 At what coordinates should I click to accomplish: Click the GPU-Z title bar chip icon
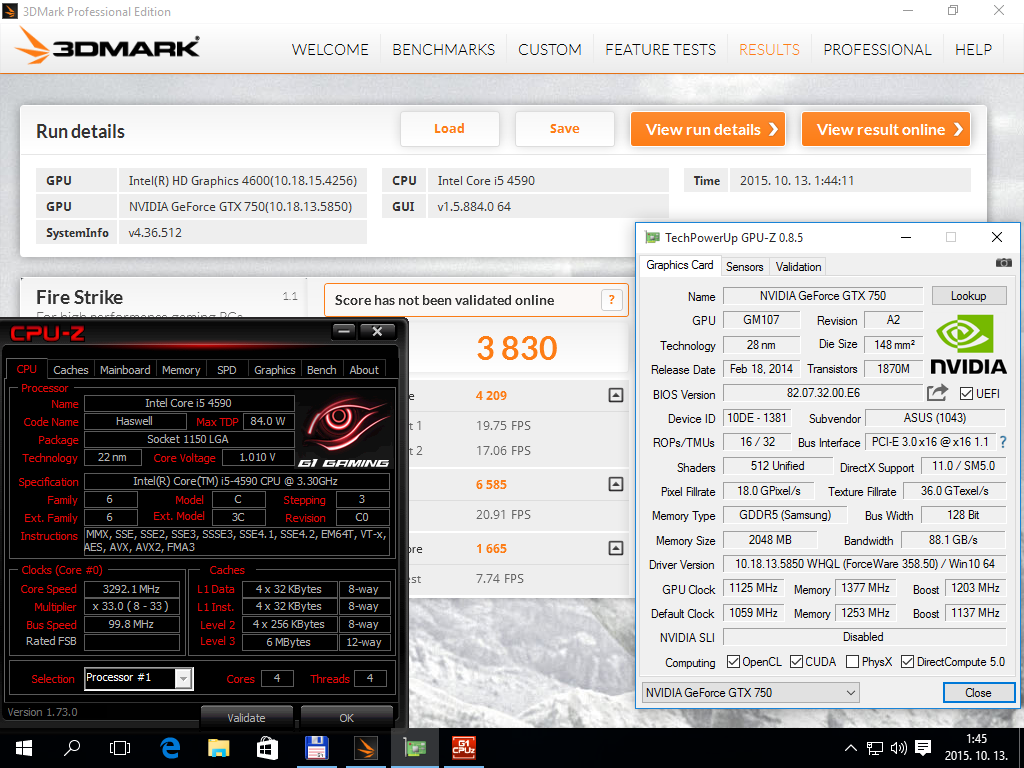pyautogui.click(x=652, y=237)
